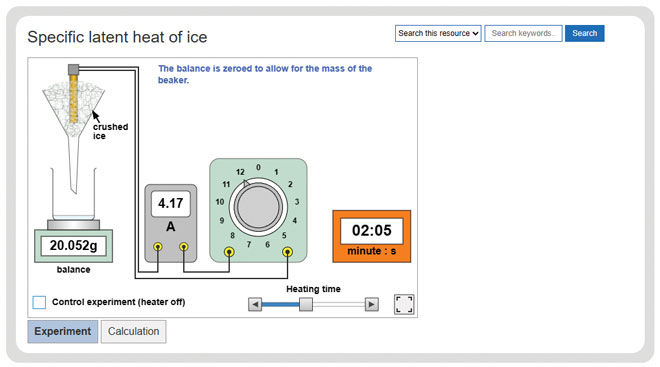660x367 pixels.
Task: Click the ammeter display reading 4.17
Action: click(170, 203)
